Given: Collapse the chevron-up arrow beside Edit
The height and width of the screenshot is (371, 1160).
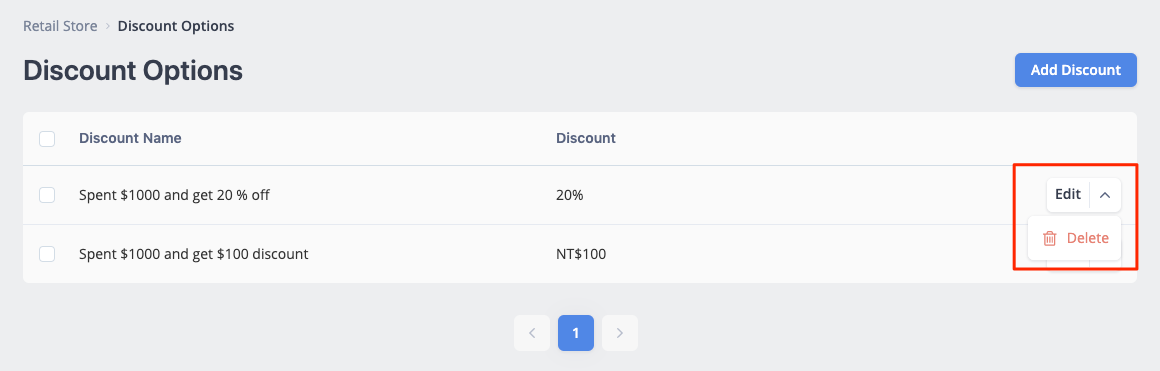Looking at the screenshot, I should (x=1105, y=195).
